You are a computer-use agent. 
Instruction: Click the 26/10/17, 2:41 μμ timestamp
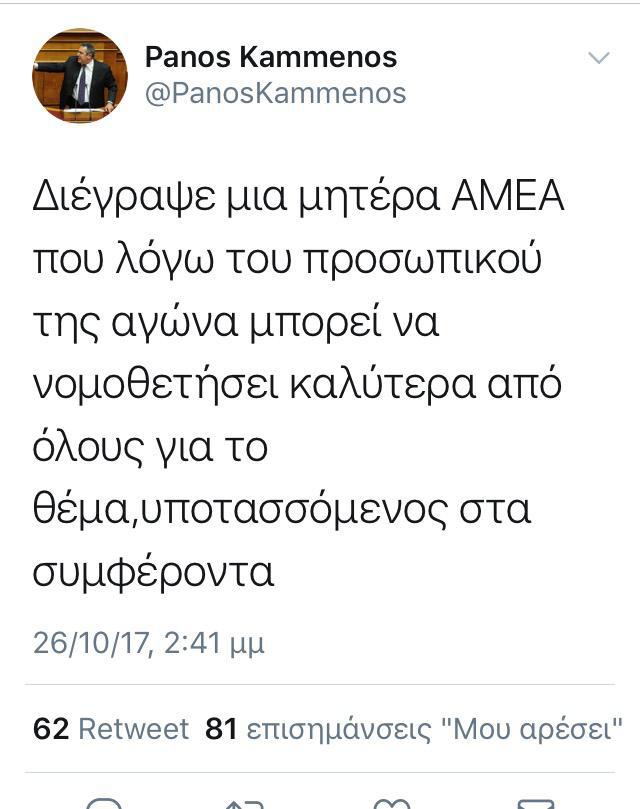tap(149, 643)
